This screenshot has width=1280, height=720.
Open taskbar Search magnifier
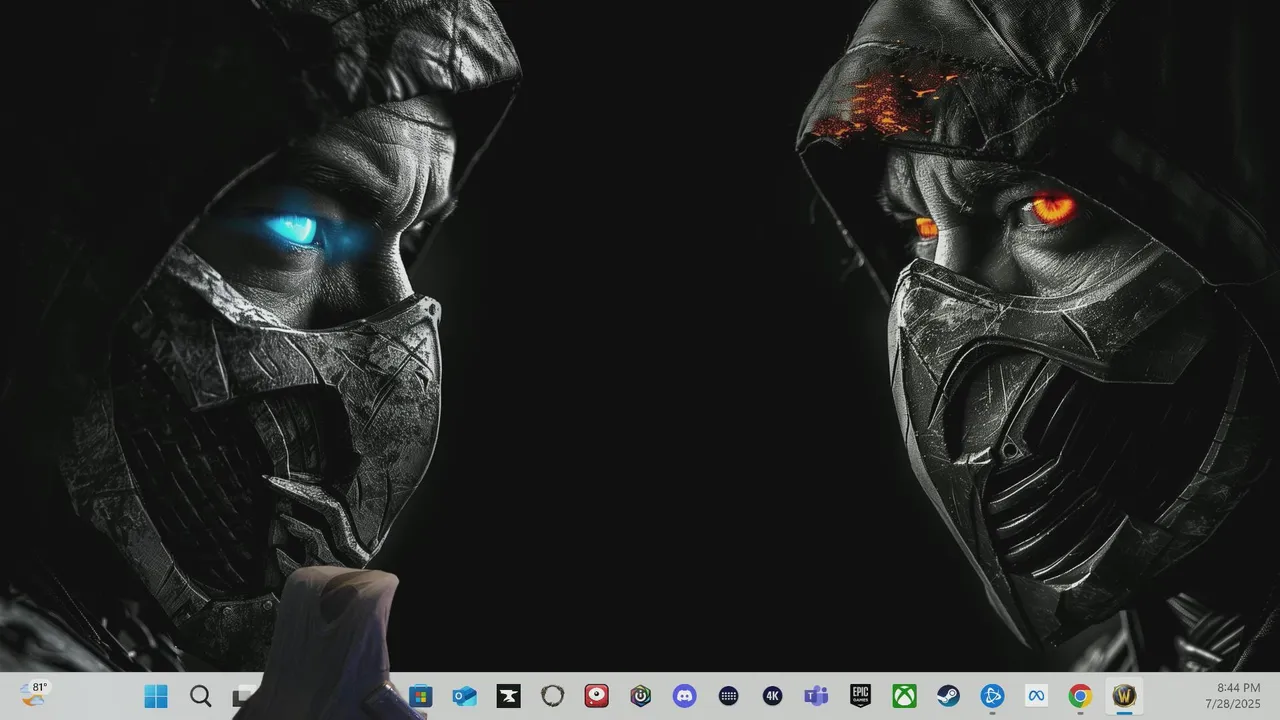pos(200,696)
